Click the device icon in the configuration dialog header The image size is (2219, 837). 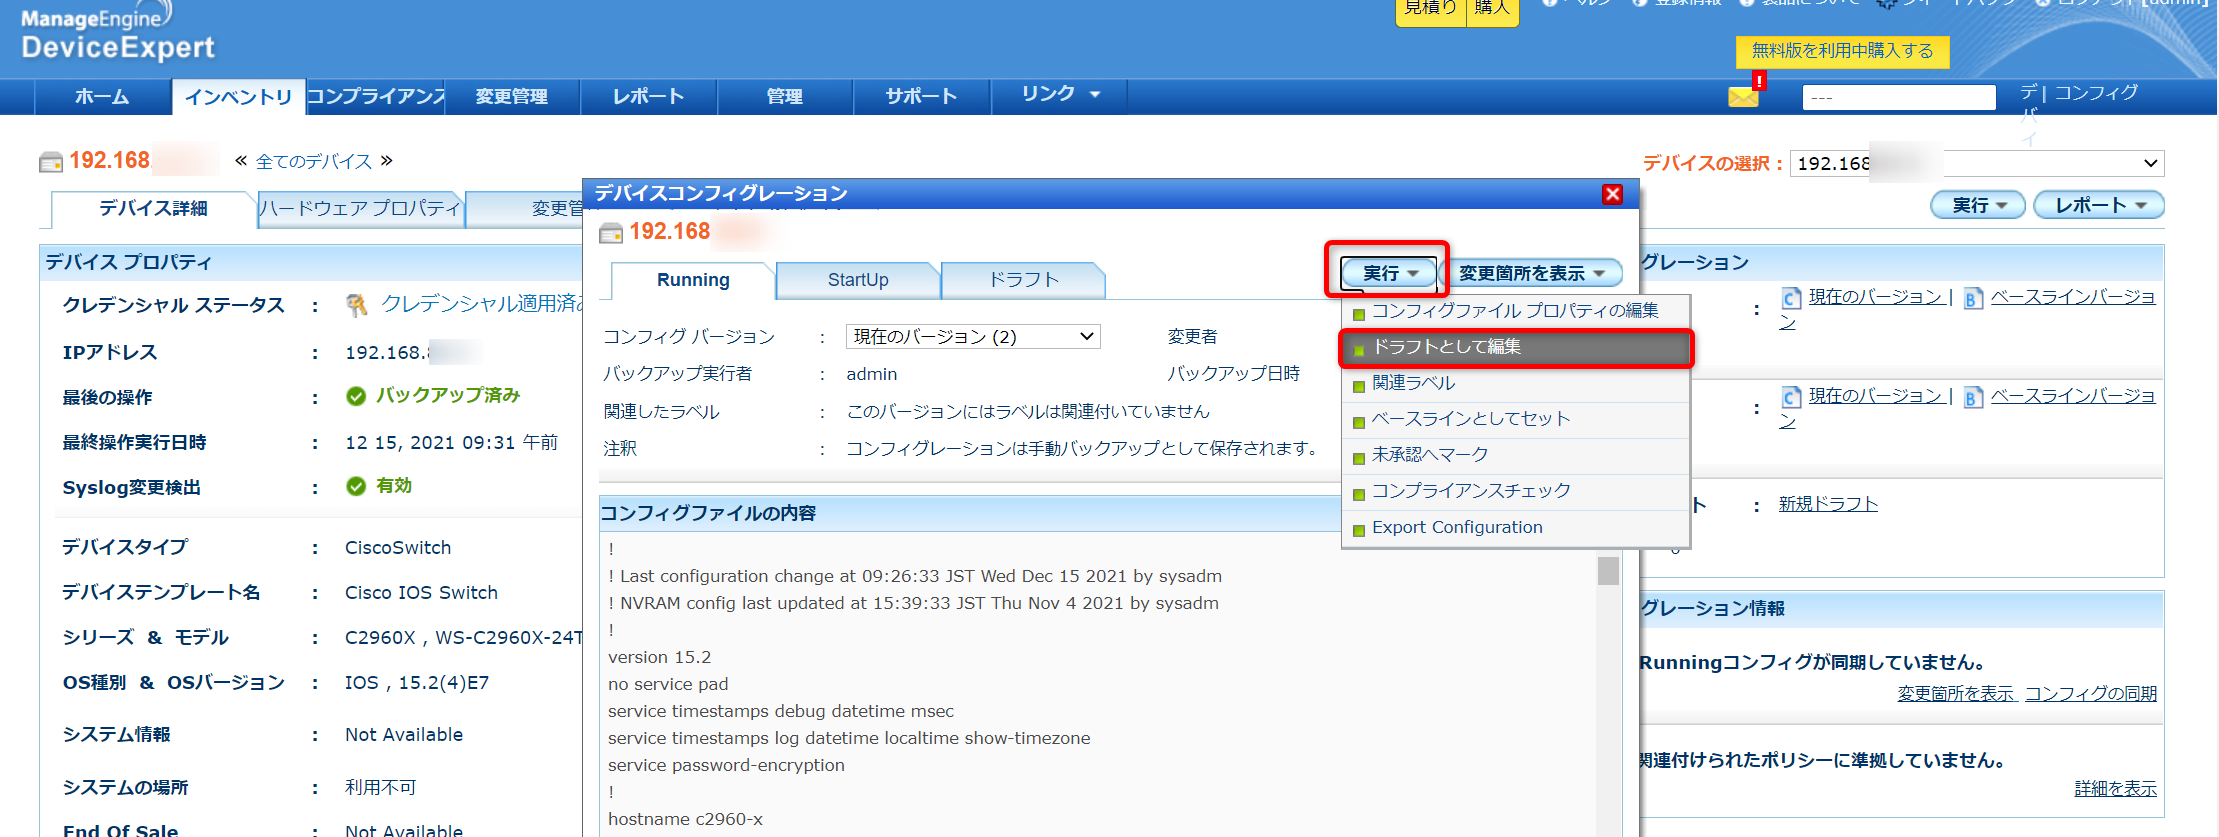click(x=610, y=233)
